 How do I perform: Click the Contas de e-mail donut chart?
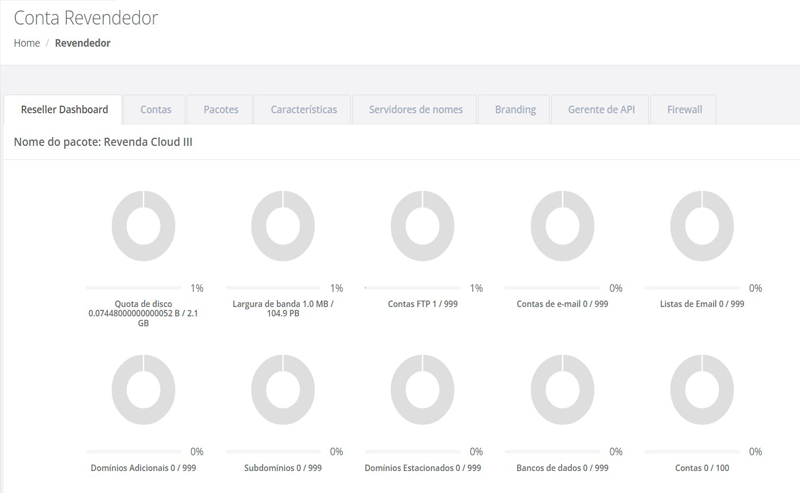click(563, 226)
